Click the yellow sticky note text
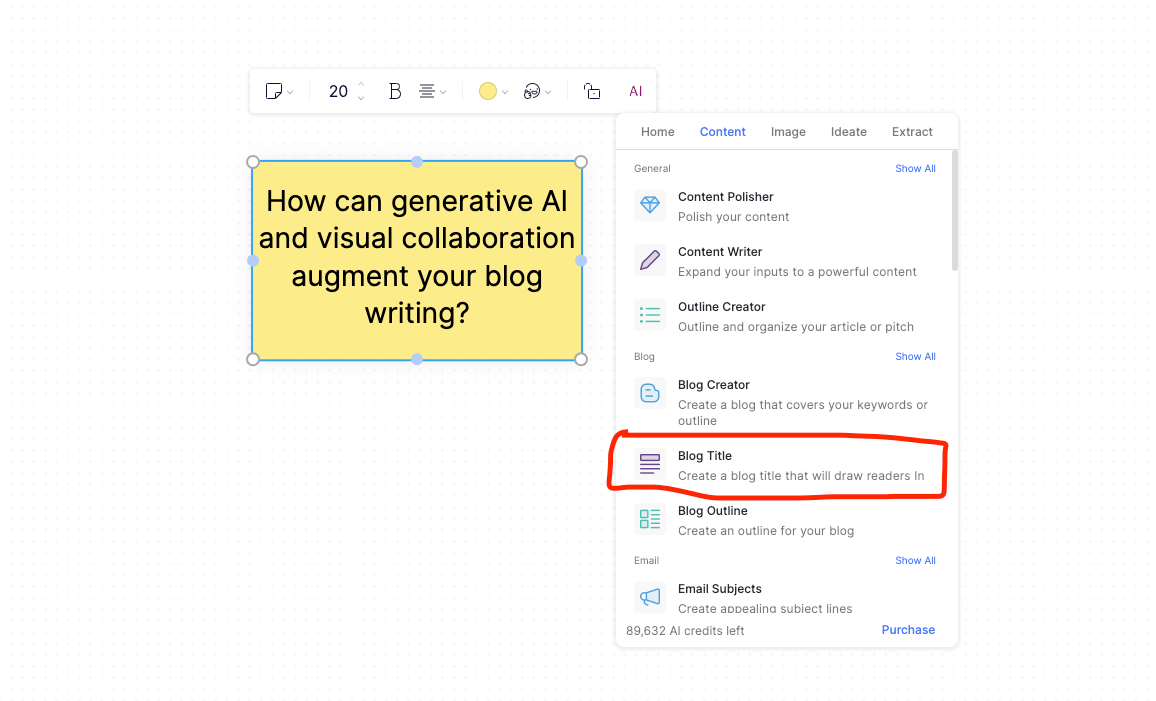Viewport: 1156px width, 701px height. [x=417, y=257]
